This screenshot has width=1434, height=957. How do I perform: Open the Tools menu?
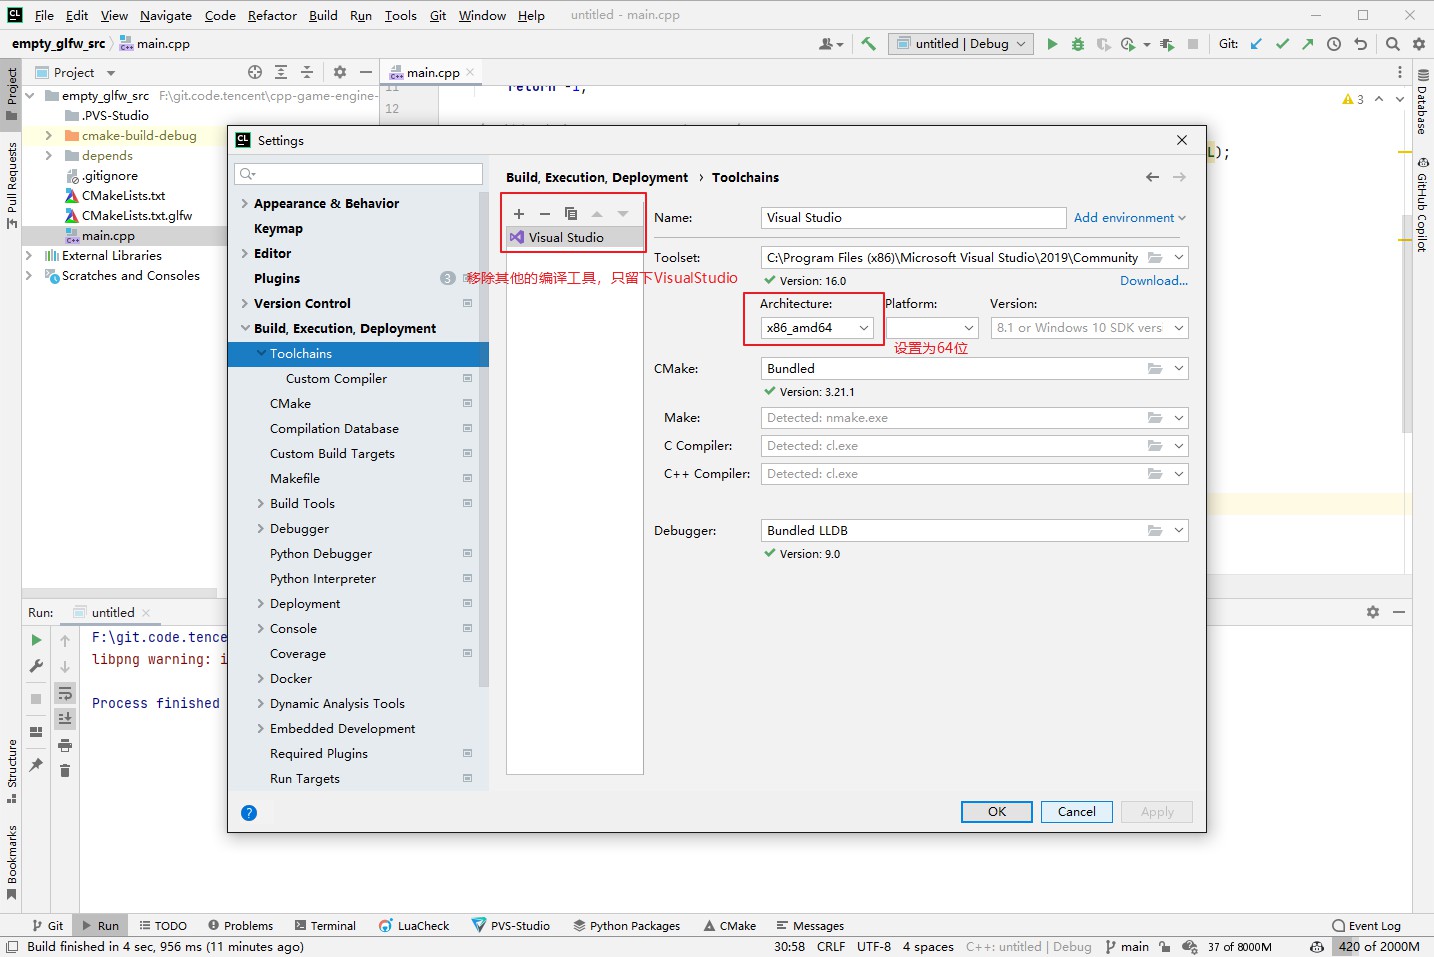click(400, 15)
